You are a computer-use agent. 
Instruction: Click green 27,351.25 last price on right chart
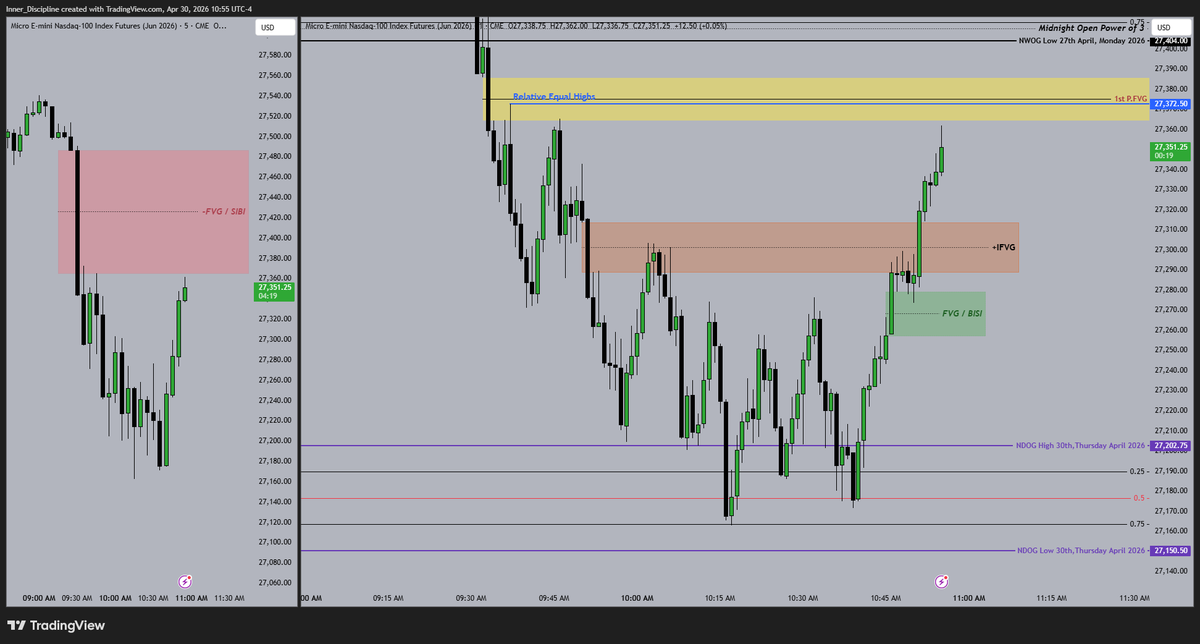[1169, 147]
